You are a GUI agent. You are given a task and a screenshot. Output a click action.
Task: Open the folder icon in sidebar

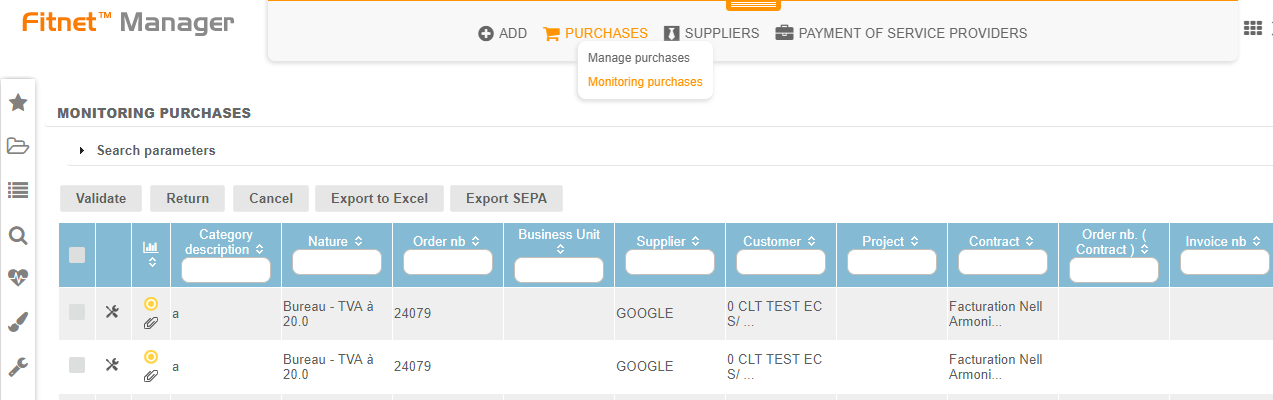pyautogui.click(x=18, y=146)
